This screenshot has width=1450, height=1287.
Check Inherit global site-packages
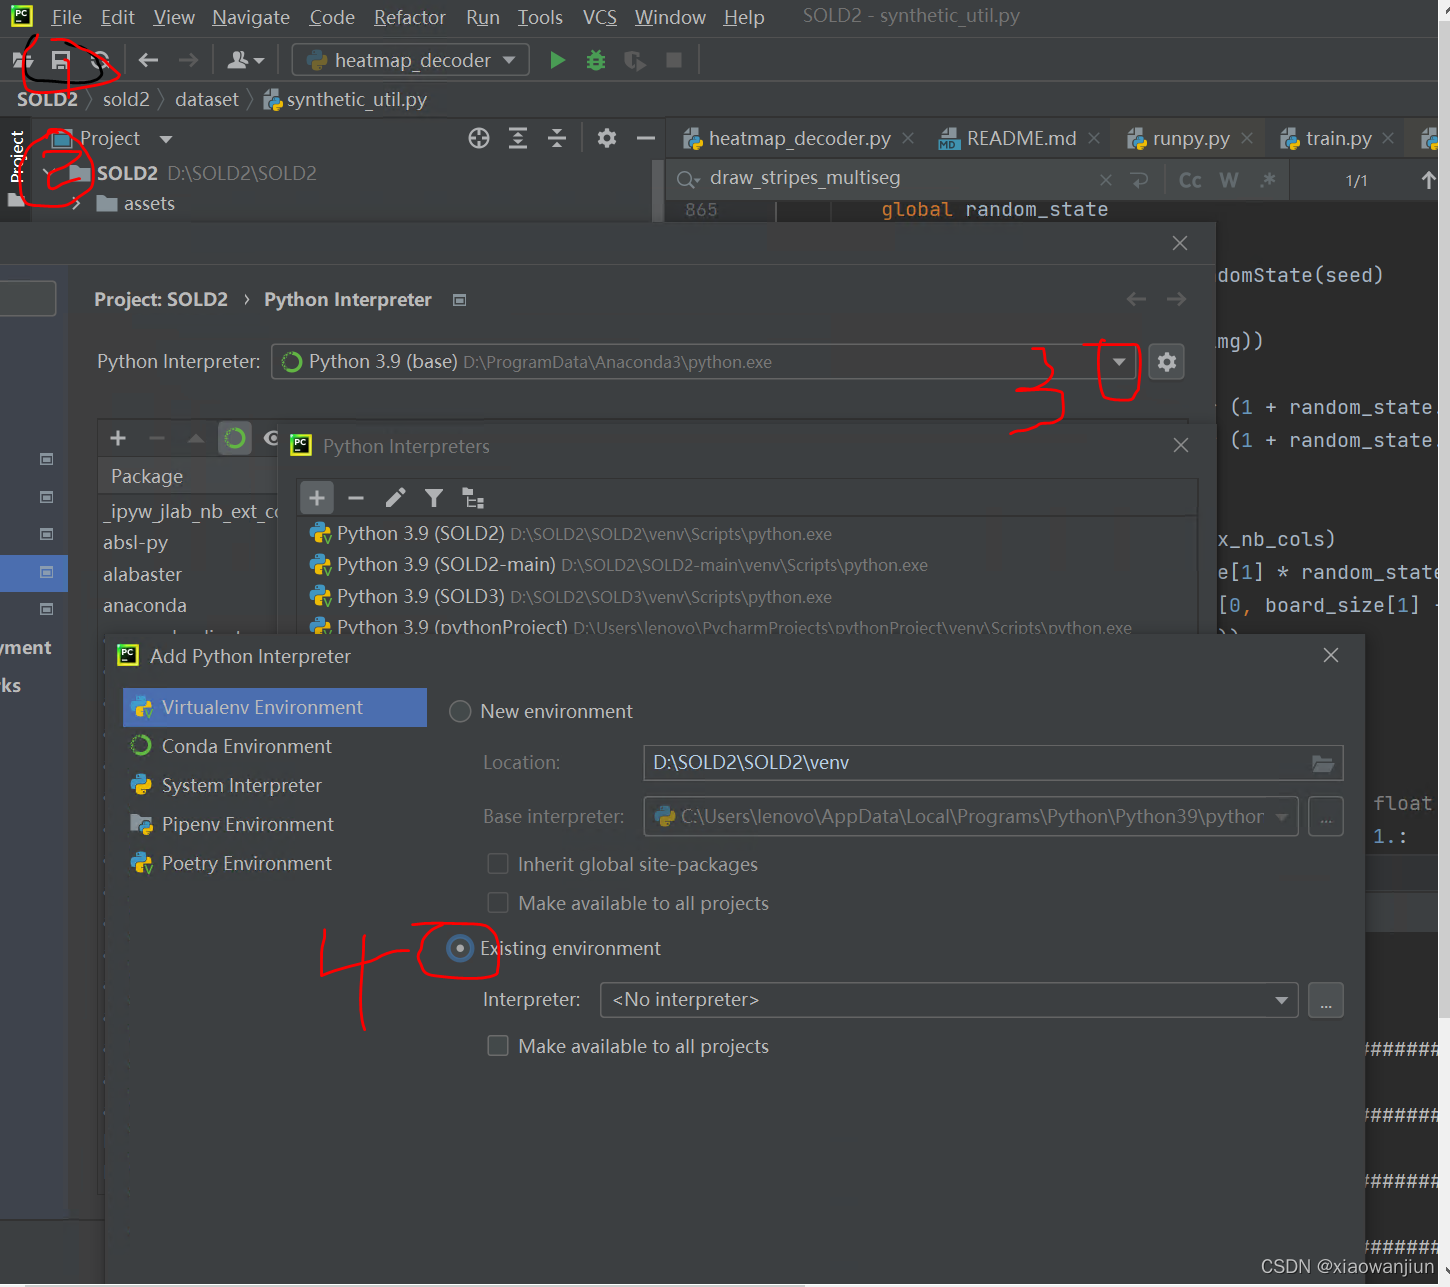[x=497, y=864]
